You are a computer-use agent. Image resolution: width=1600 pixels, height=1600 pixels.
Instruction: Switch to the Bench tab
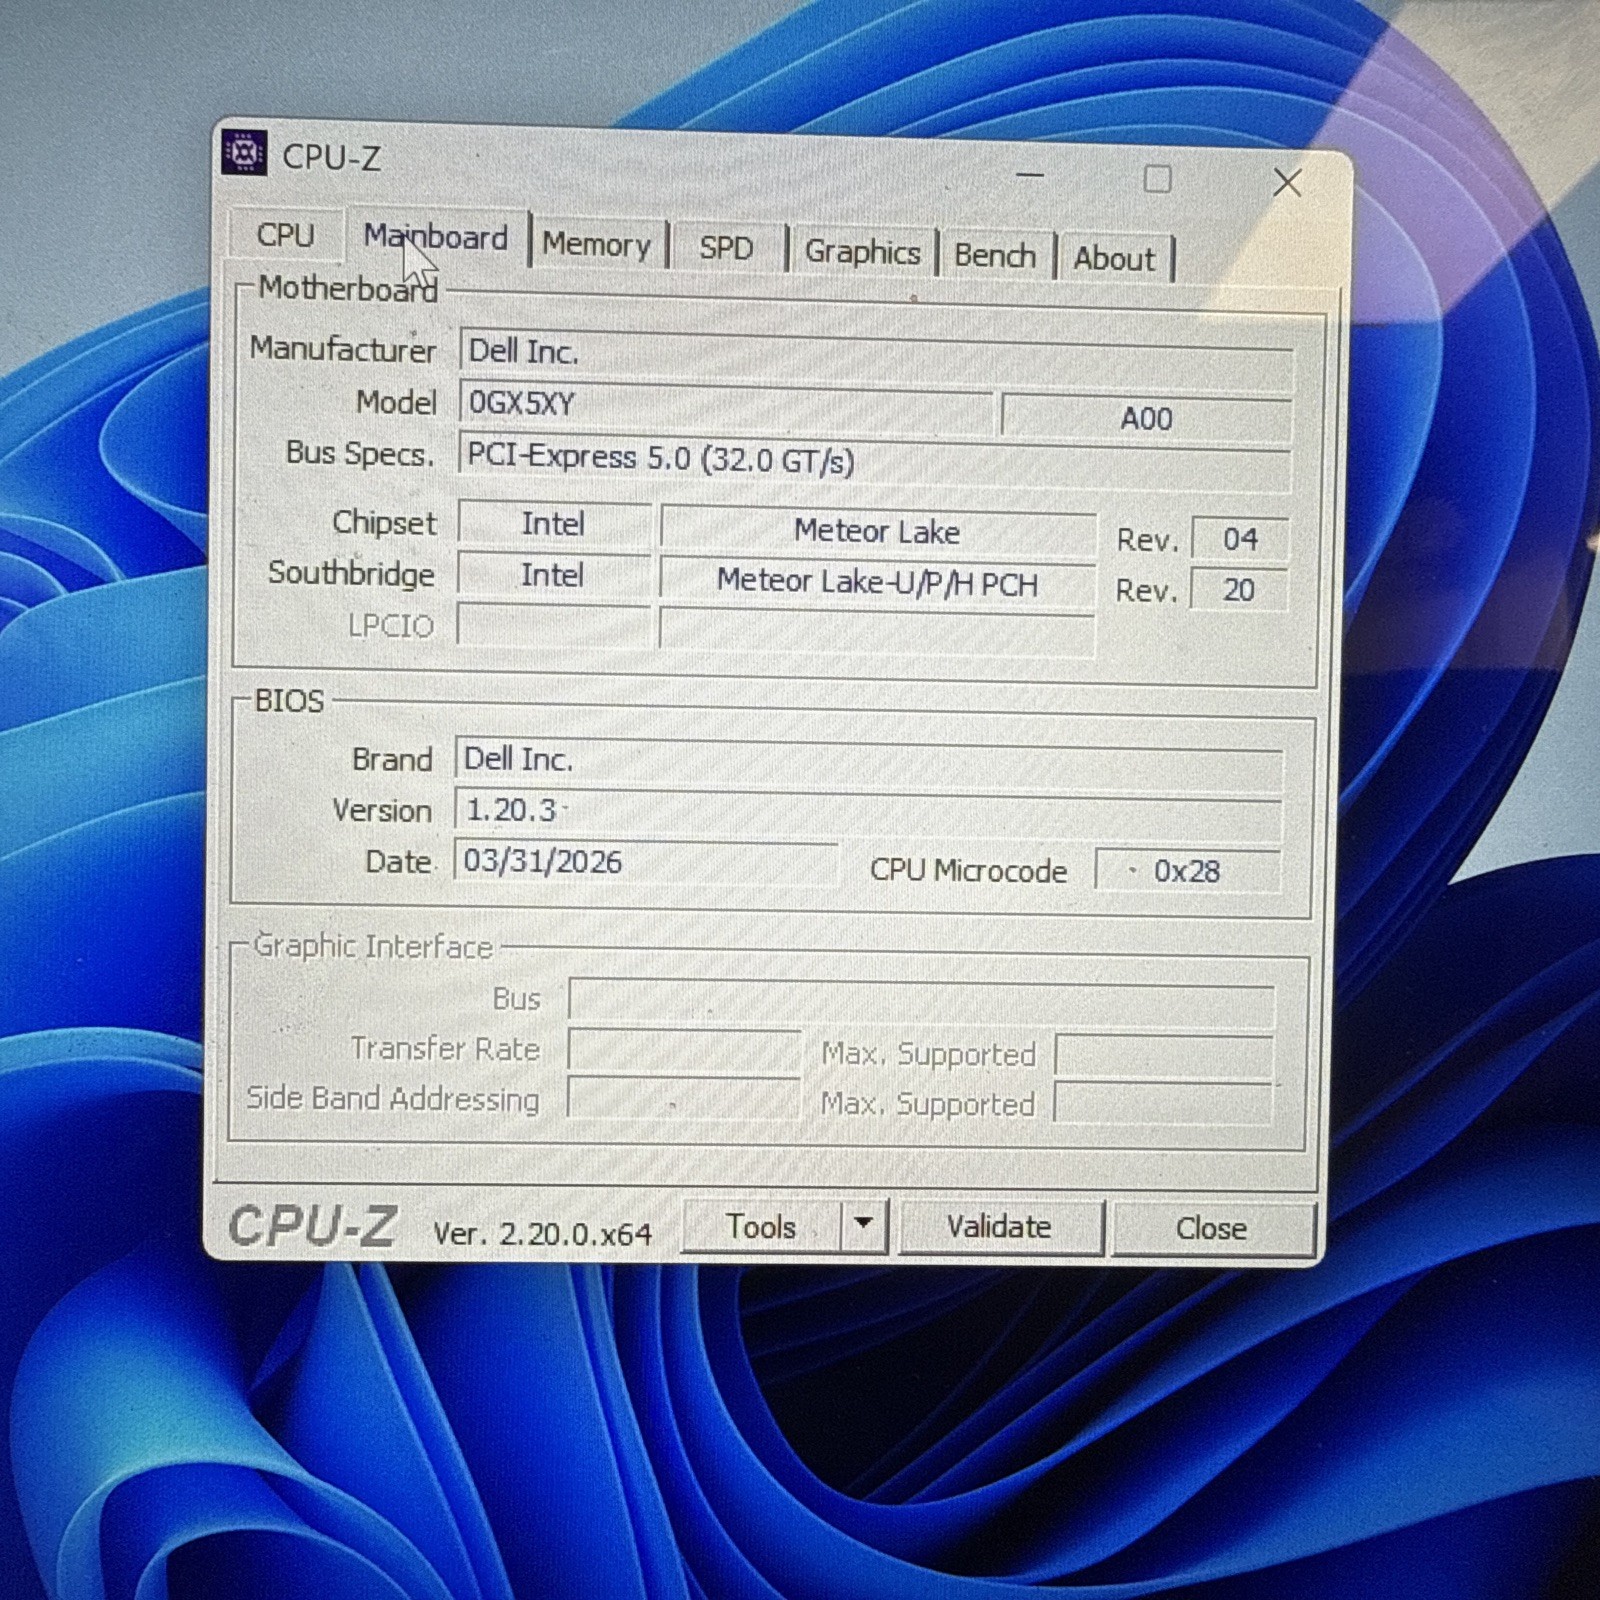pos(995,256)
